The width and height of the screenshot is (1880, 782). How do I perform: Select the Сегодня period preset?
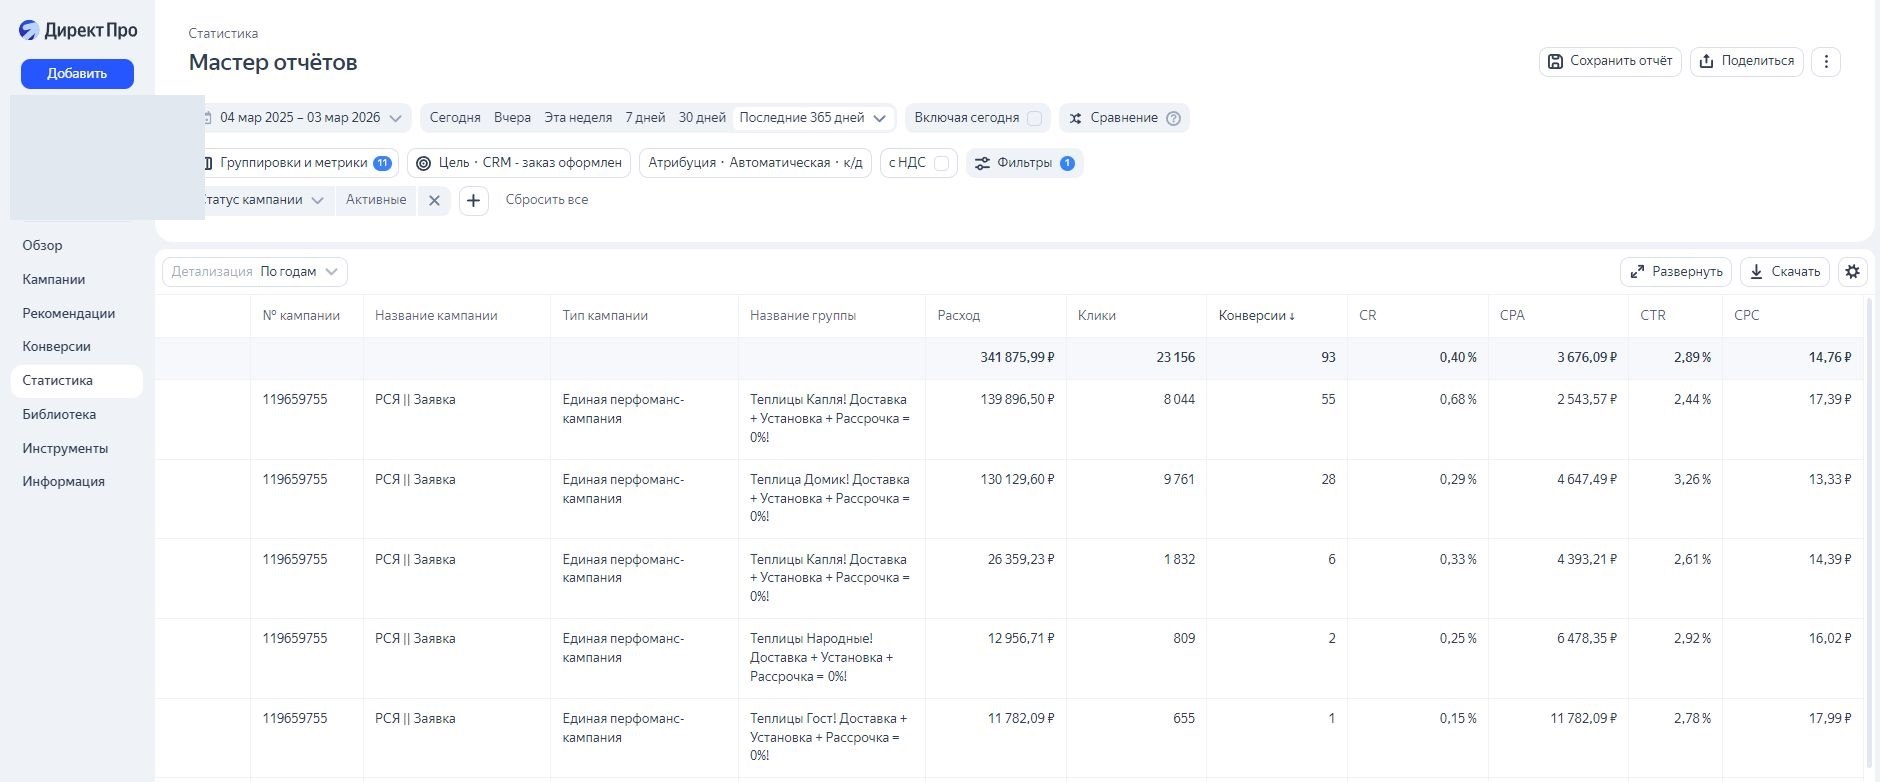coord(455,118)
